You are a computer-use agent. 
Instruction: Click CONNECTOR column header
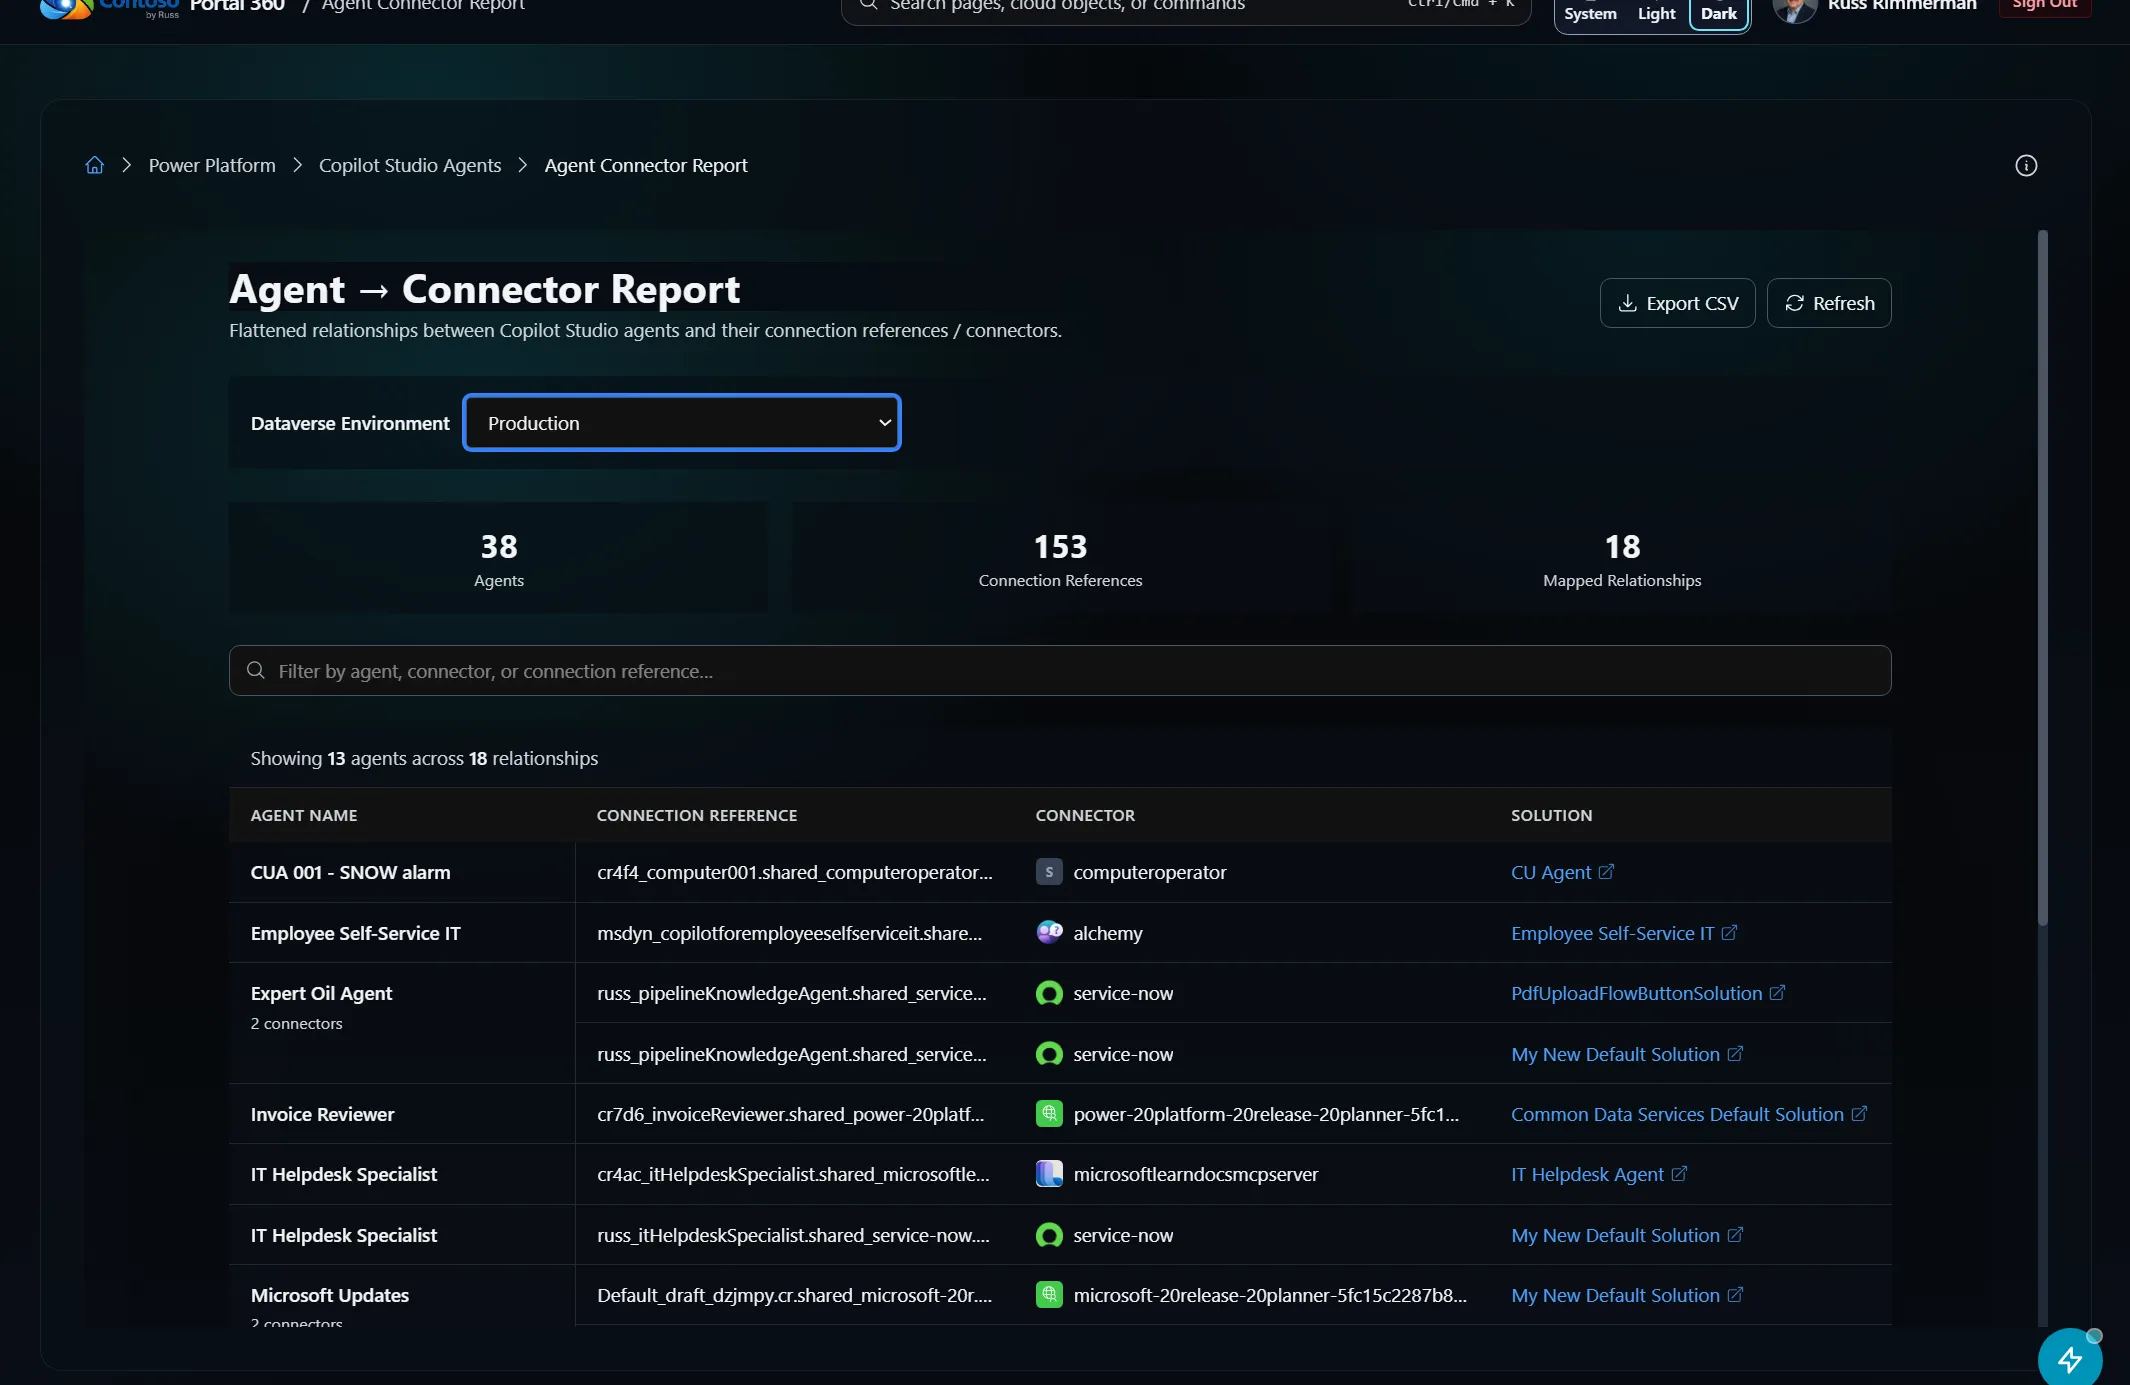coord(1085,815)
